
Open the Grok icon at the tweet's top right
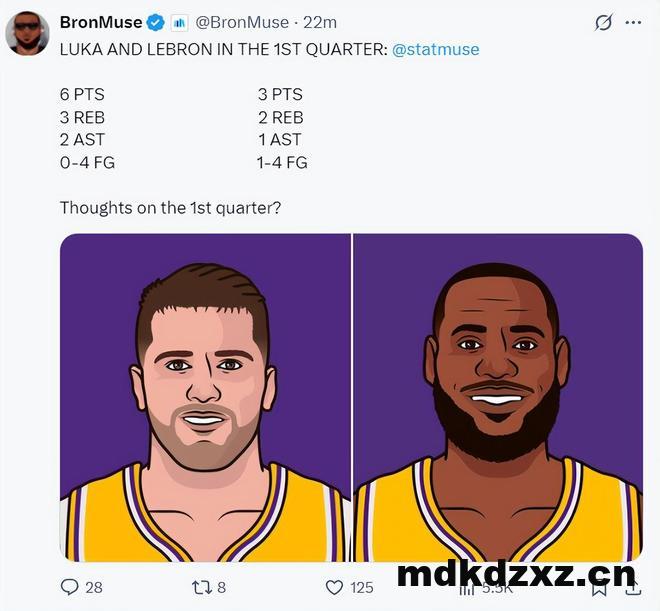click(x=603, y=22)
